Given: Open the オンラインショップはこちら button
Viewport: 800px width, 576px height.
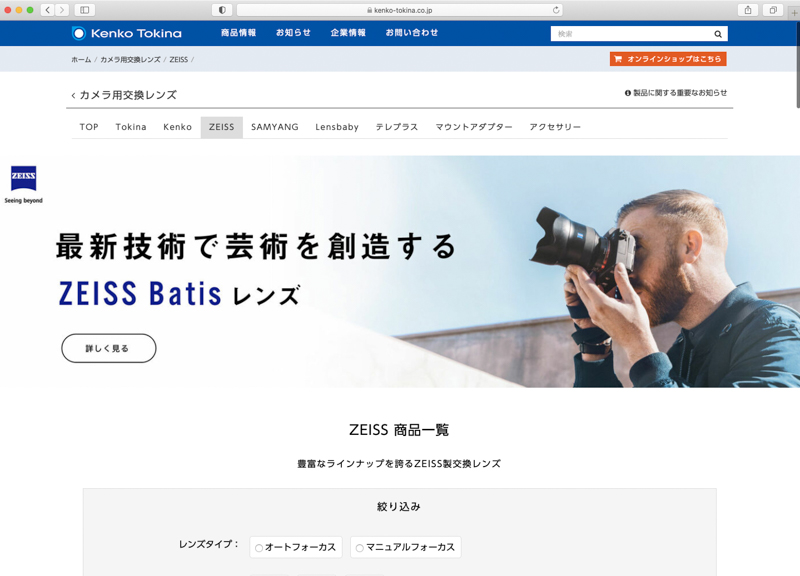Looking at the screenshot, I should 668,59.
